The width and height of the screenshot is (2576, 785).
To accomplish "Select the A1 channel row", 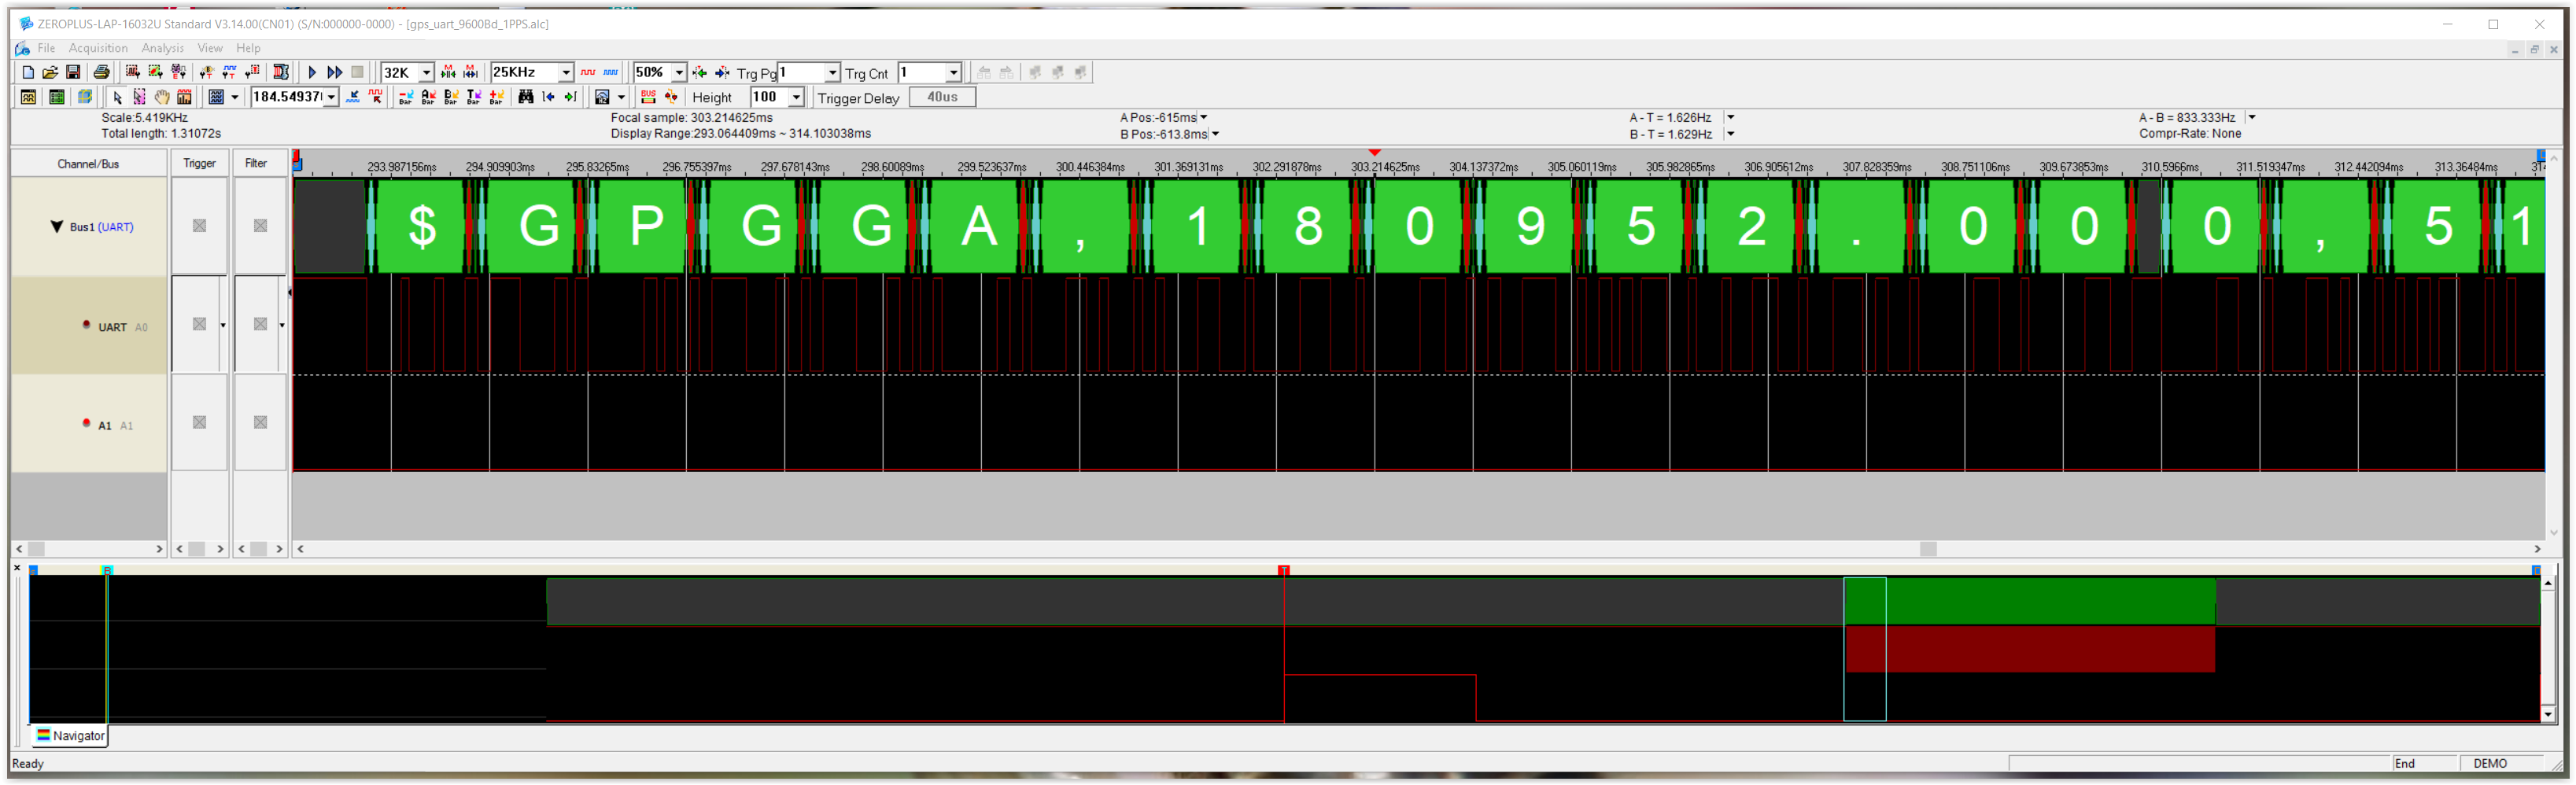I will [89, 424].
